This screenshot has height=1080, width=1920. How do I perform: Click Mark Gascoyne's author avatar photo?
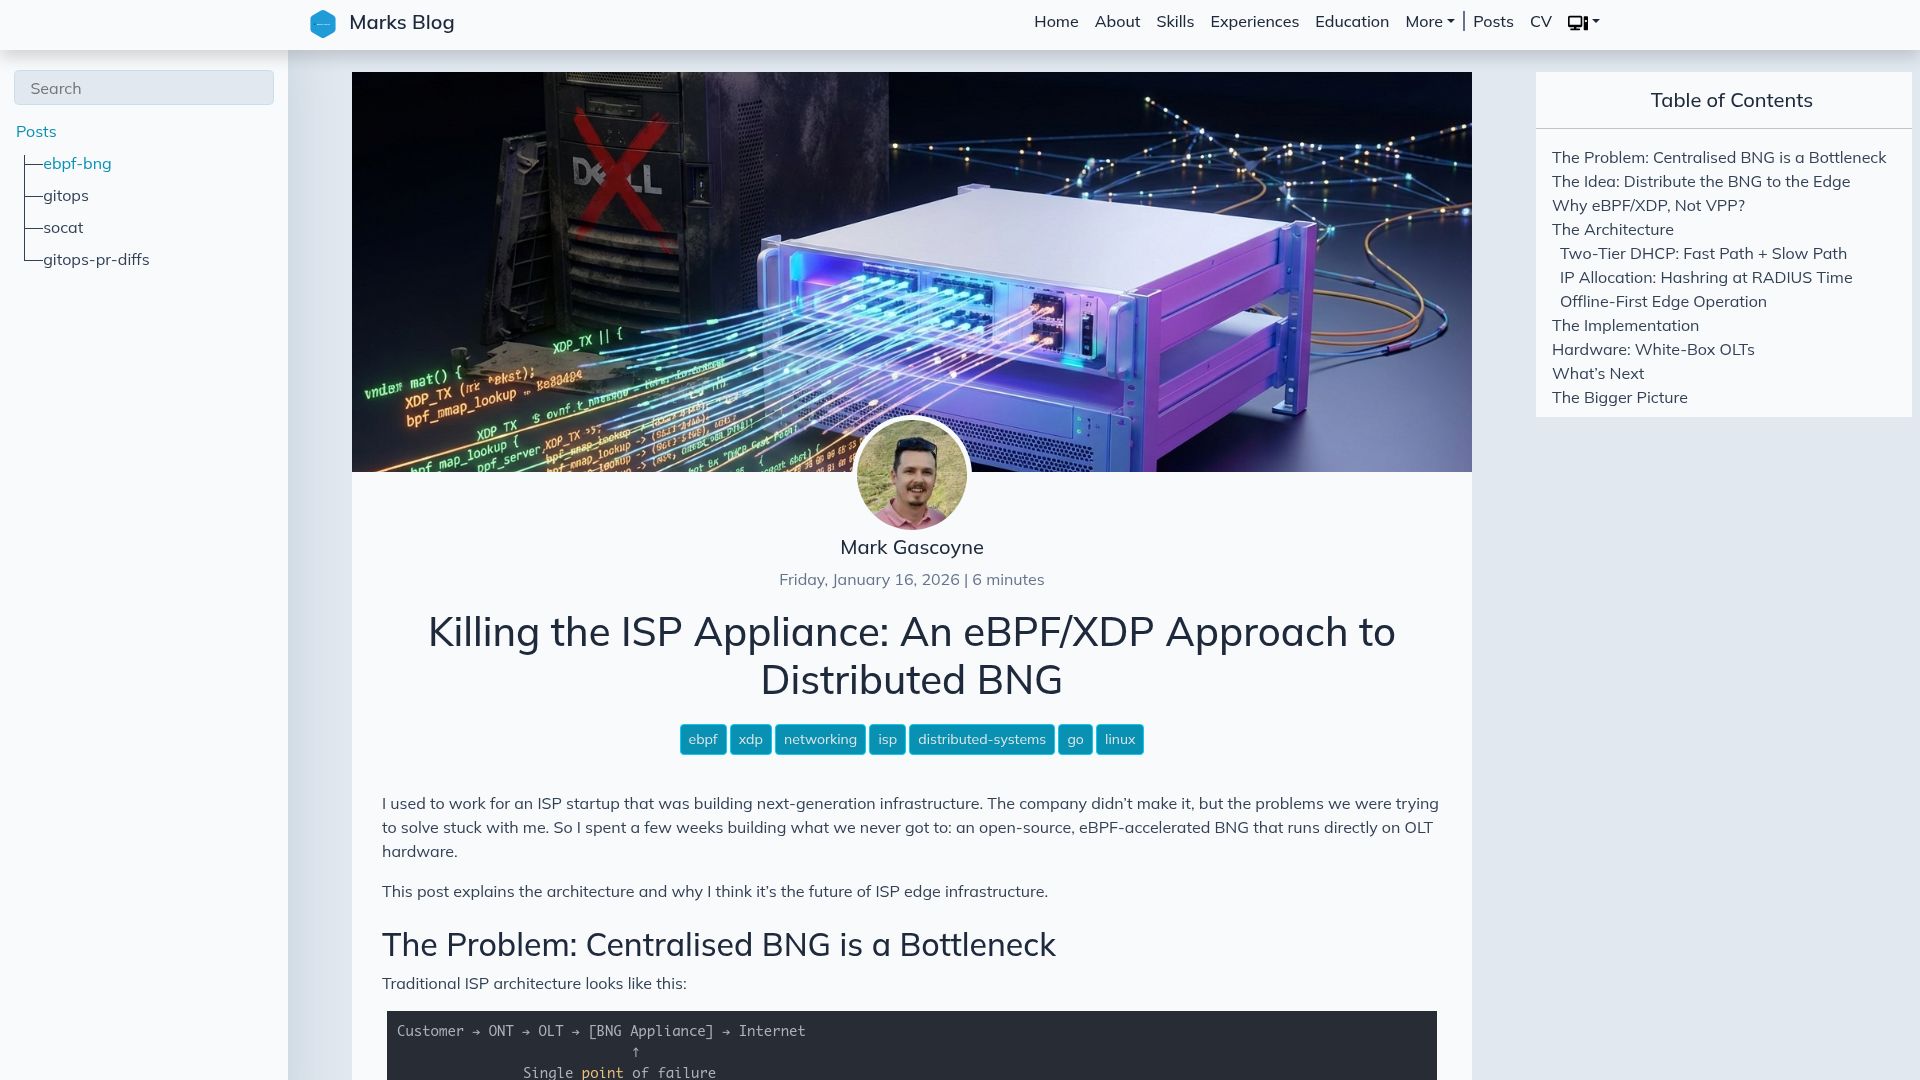click(912, 474)
